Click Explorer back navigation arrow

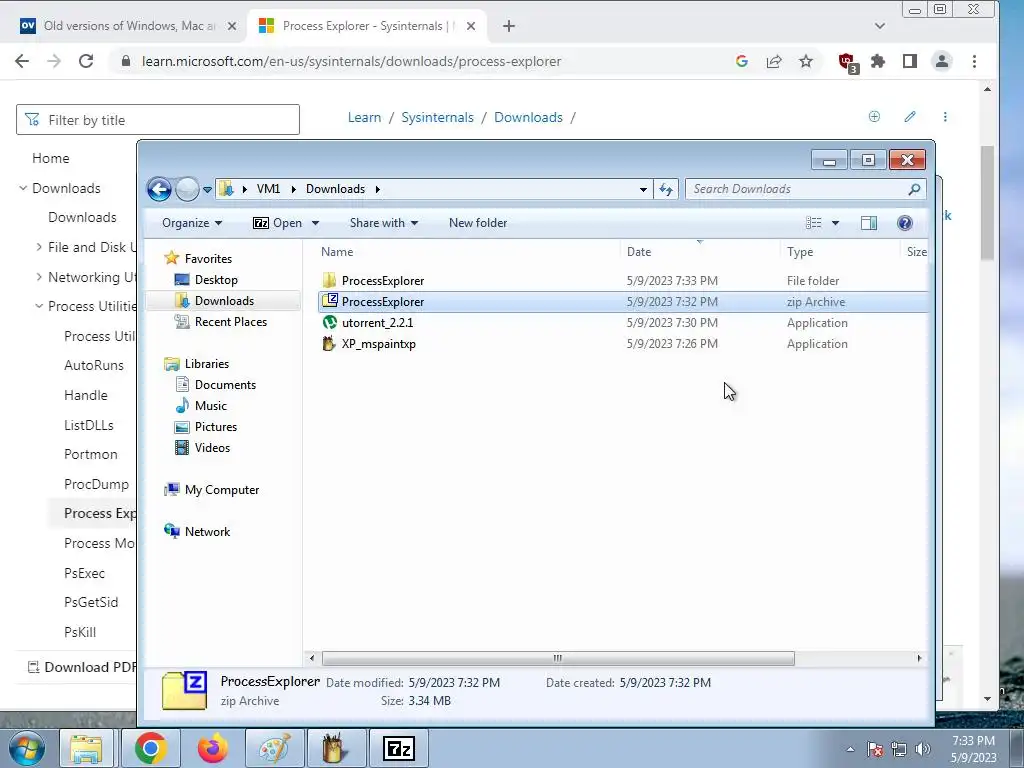tap(159, 189)
